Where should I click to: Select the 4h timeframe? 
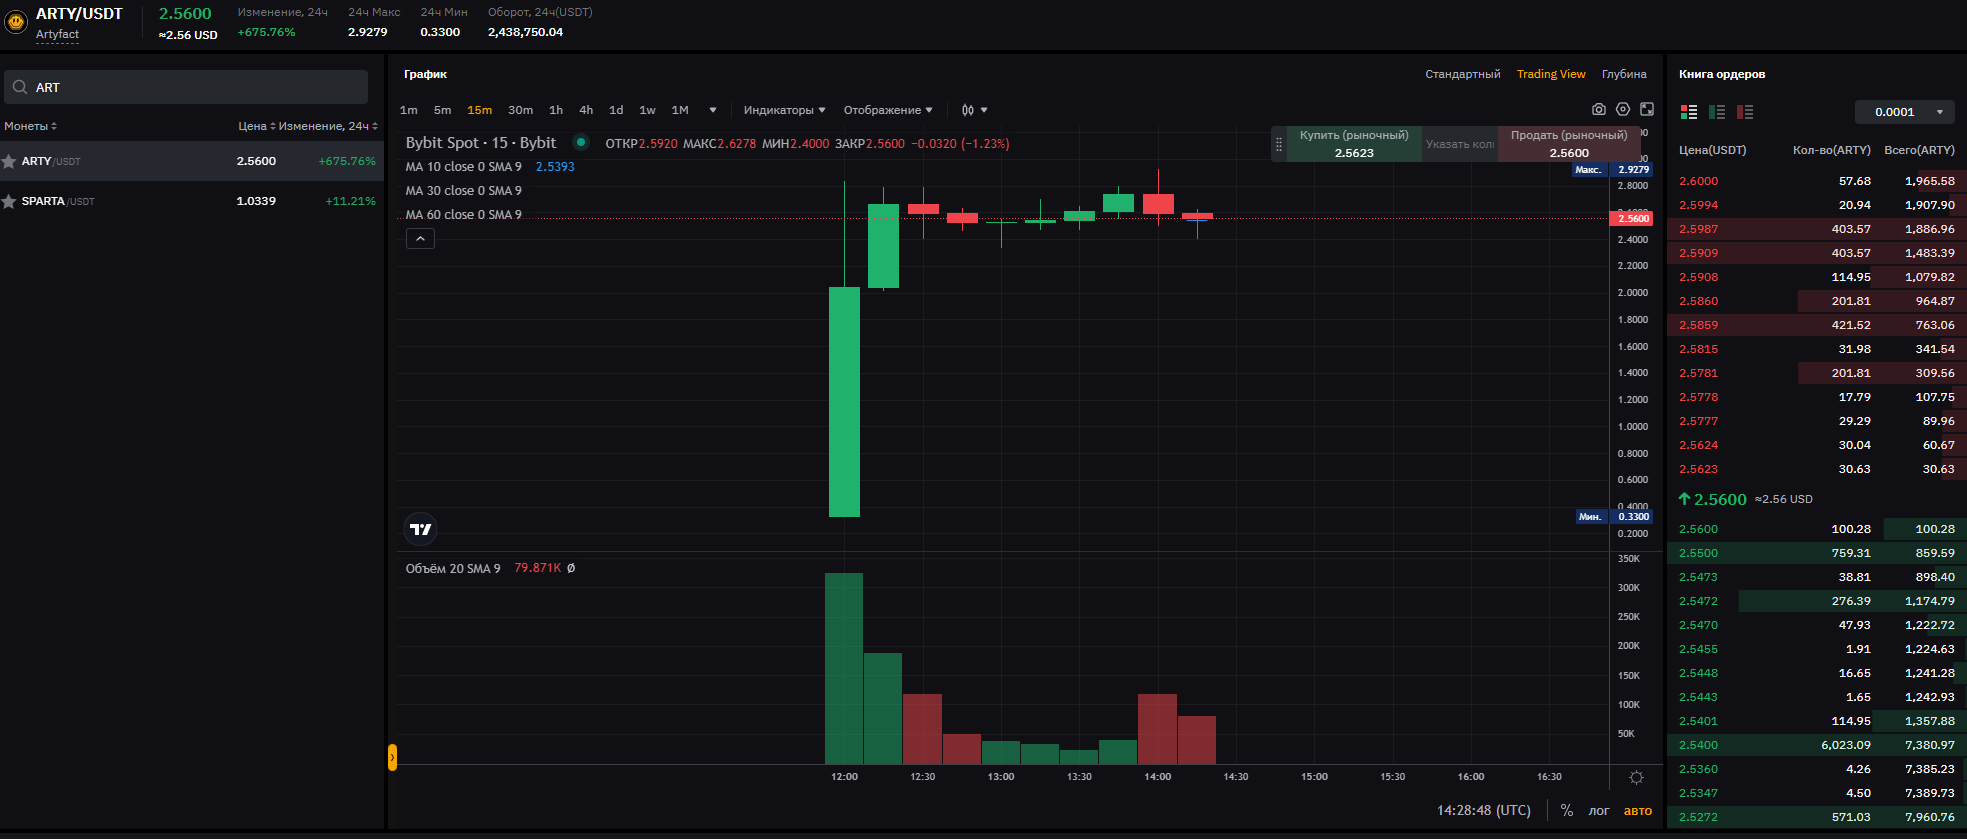point(586,110)
